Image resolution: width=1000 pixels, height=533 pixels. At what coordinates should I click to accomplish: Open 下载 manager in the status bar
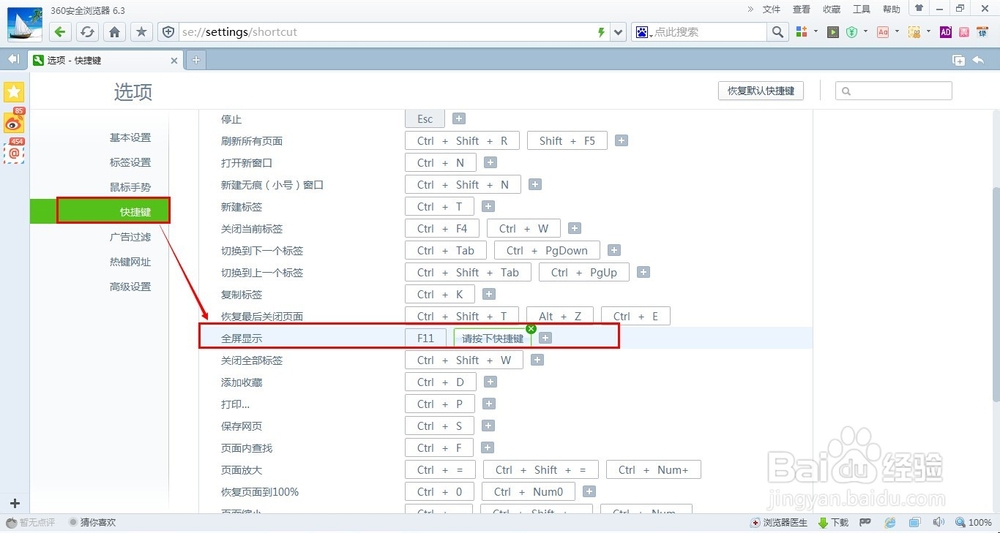tap(833, 523)
